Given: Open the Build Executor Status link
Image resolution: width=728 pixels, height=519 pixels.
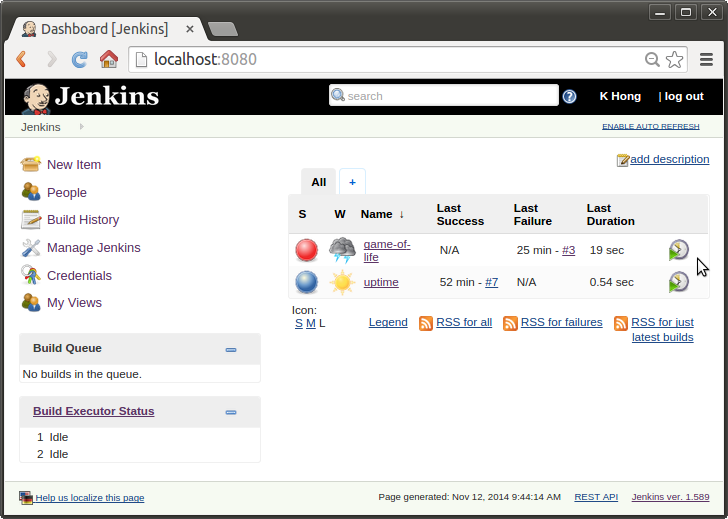Looking at the screenshot, I should point(94,411).
